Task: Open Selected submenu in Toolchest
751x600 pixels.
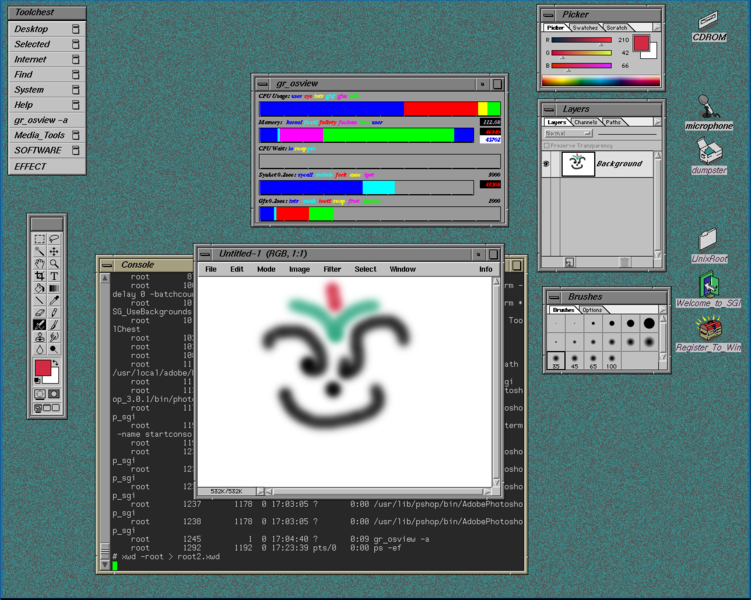Action: [x=47, y=44]
